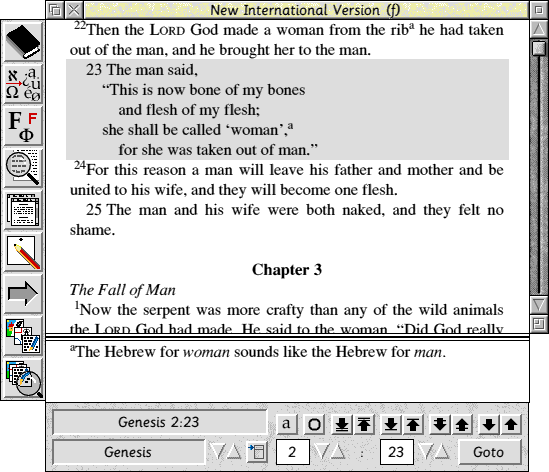549x472 pixels.
Task: Click the chapter number field
Action: point(292,452)
